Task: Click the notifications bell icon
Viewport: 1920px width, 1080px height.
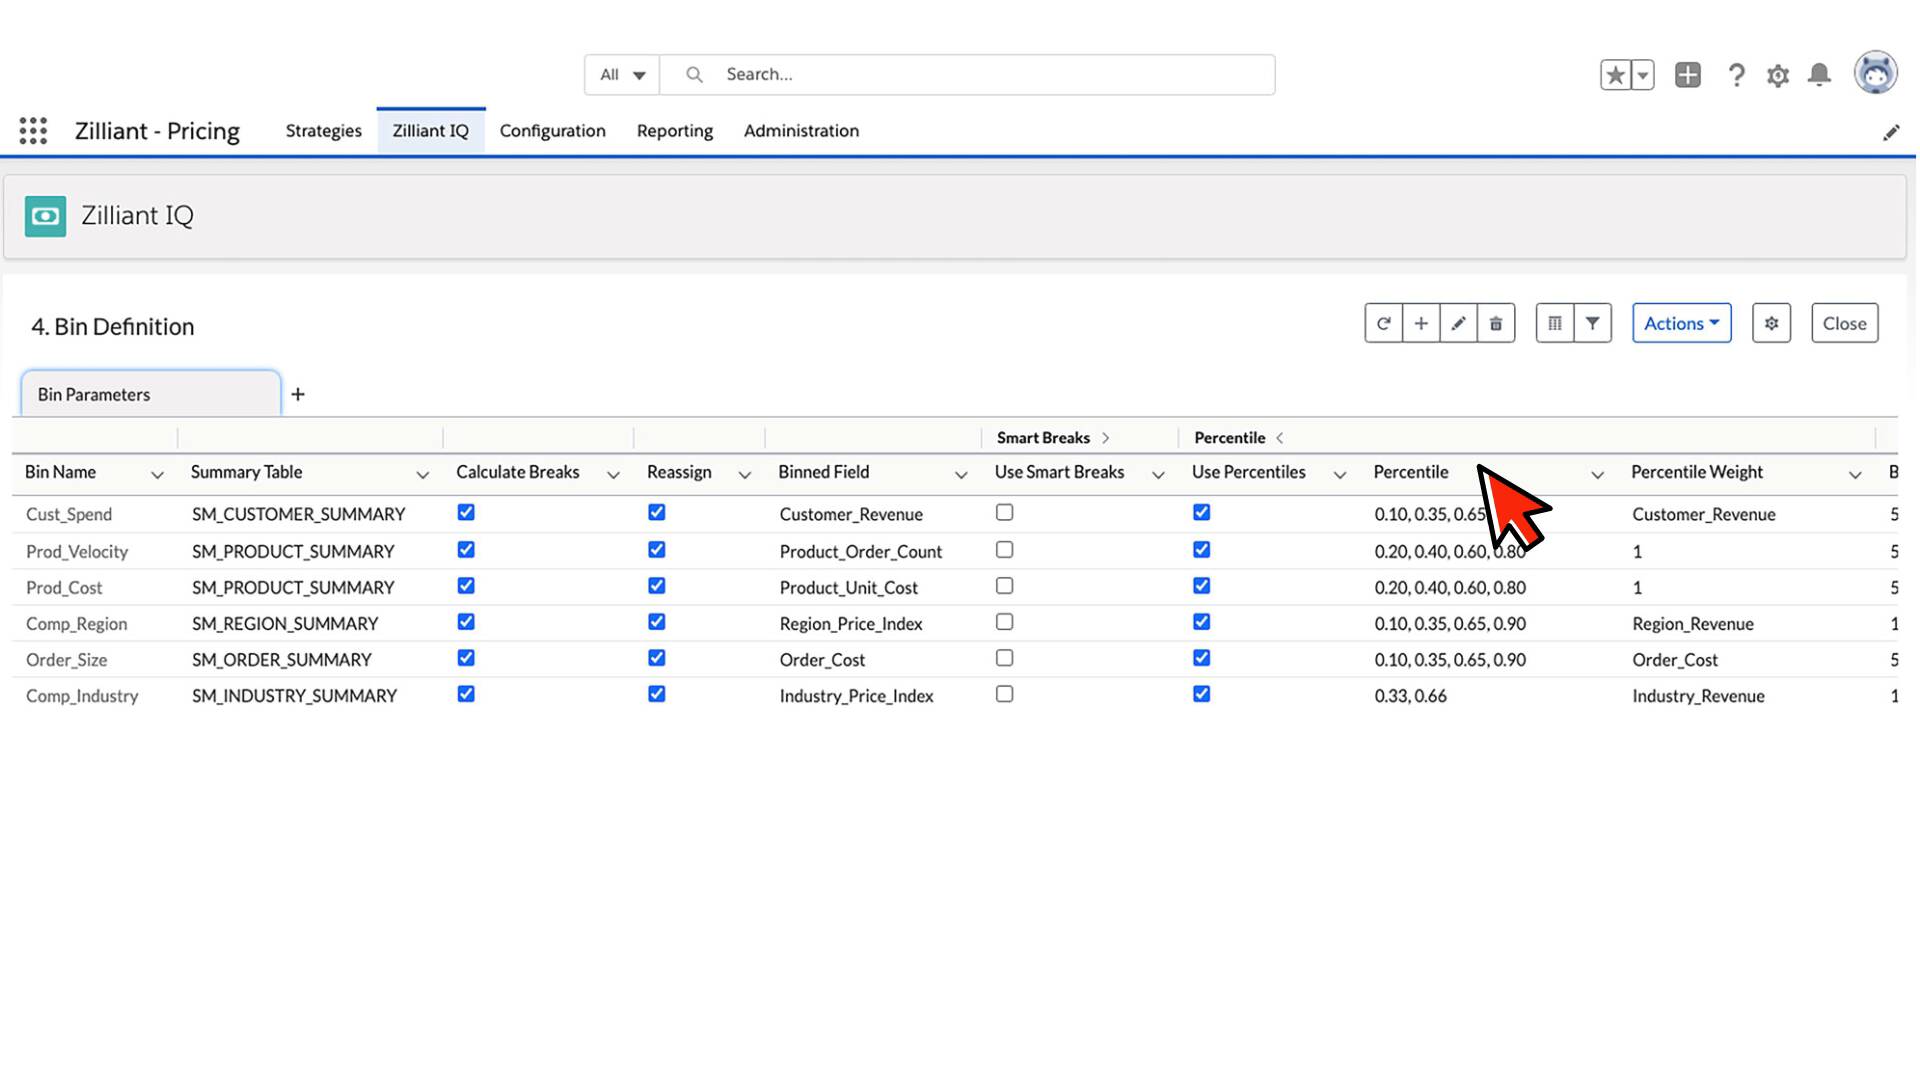Action: [1819, 75]
